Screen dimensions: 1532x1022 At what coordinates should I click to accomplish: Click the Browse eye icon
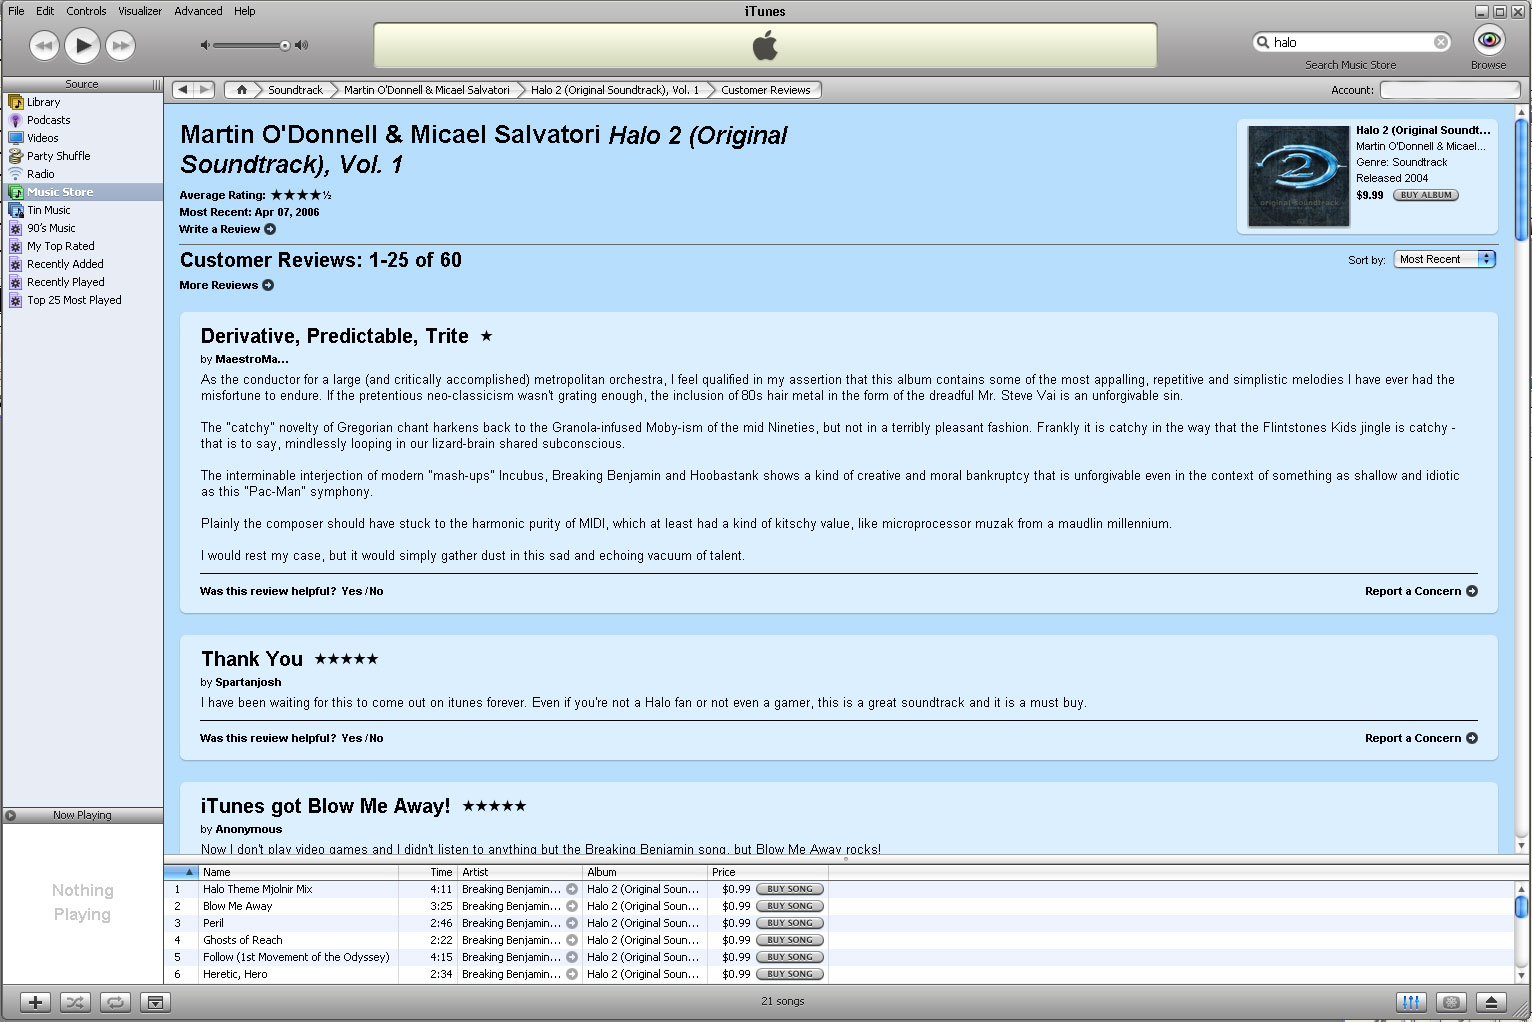click(x=1489, y=41)
